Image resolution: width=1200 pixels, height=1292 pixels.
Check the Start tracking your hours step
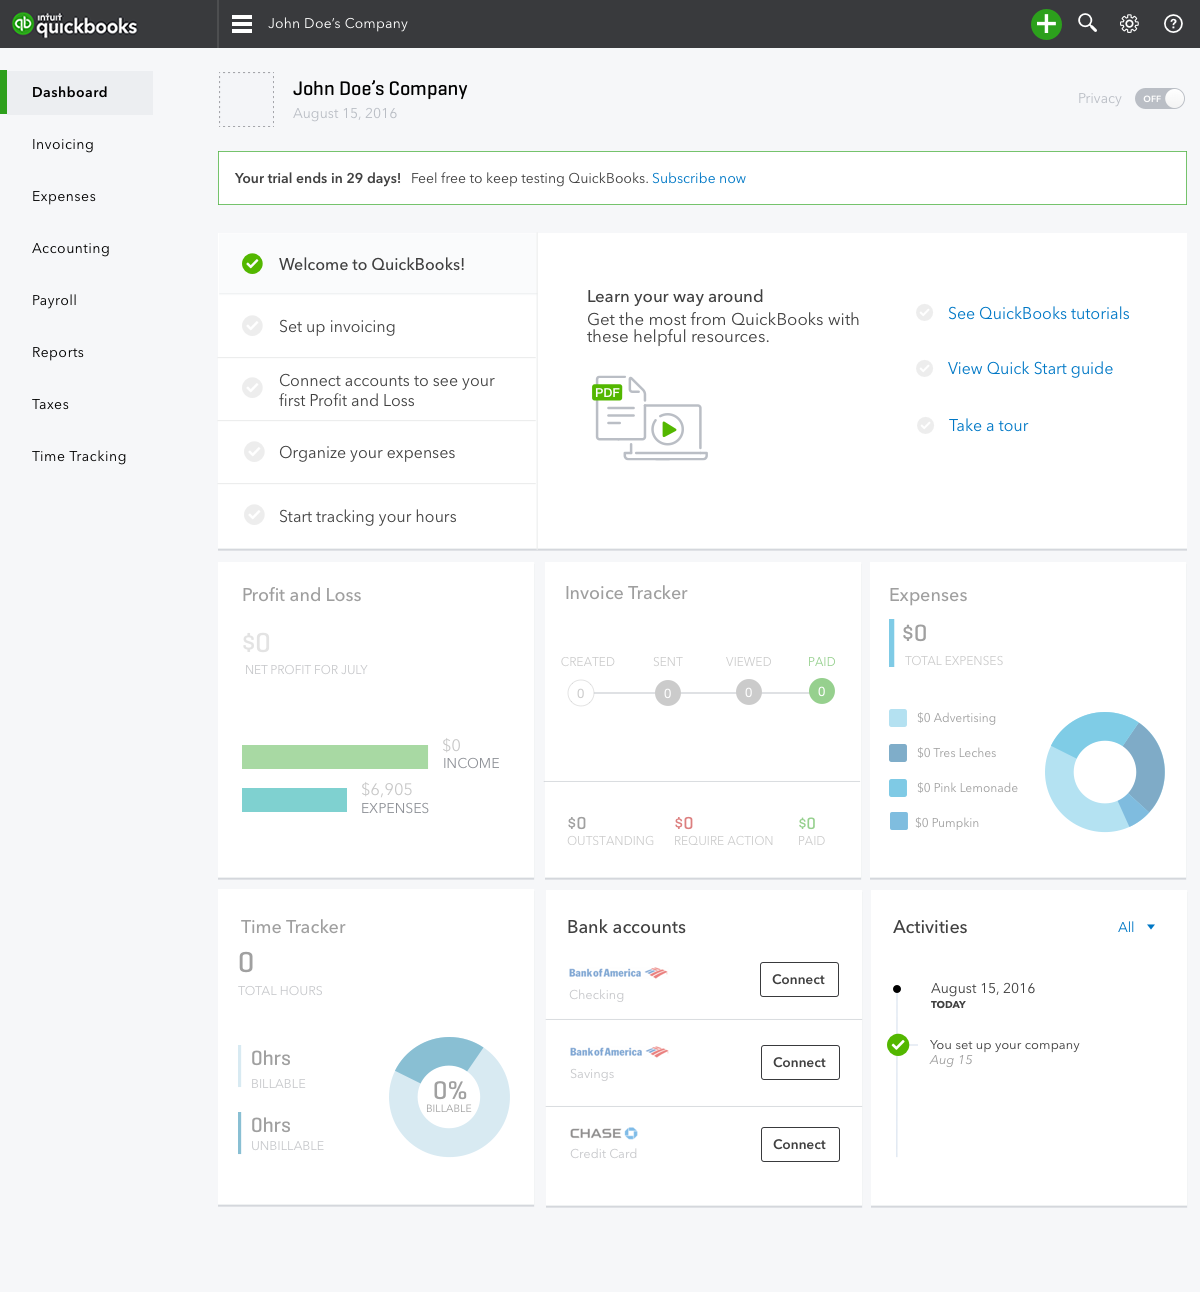coord(255,515)
